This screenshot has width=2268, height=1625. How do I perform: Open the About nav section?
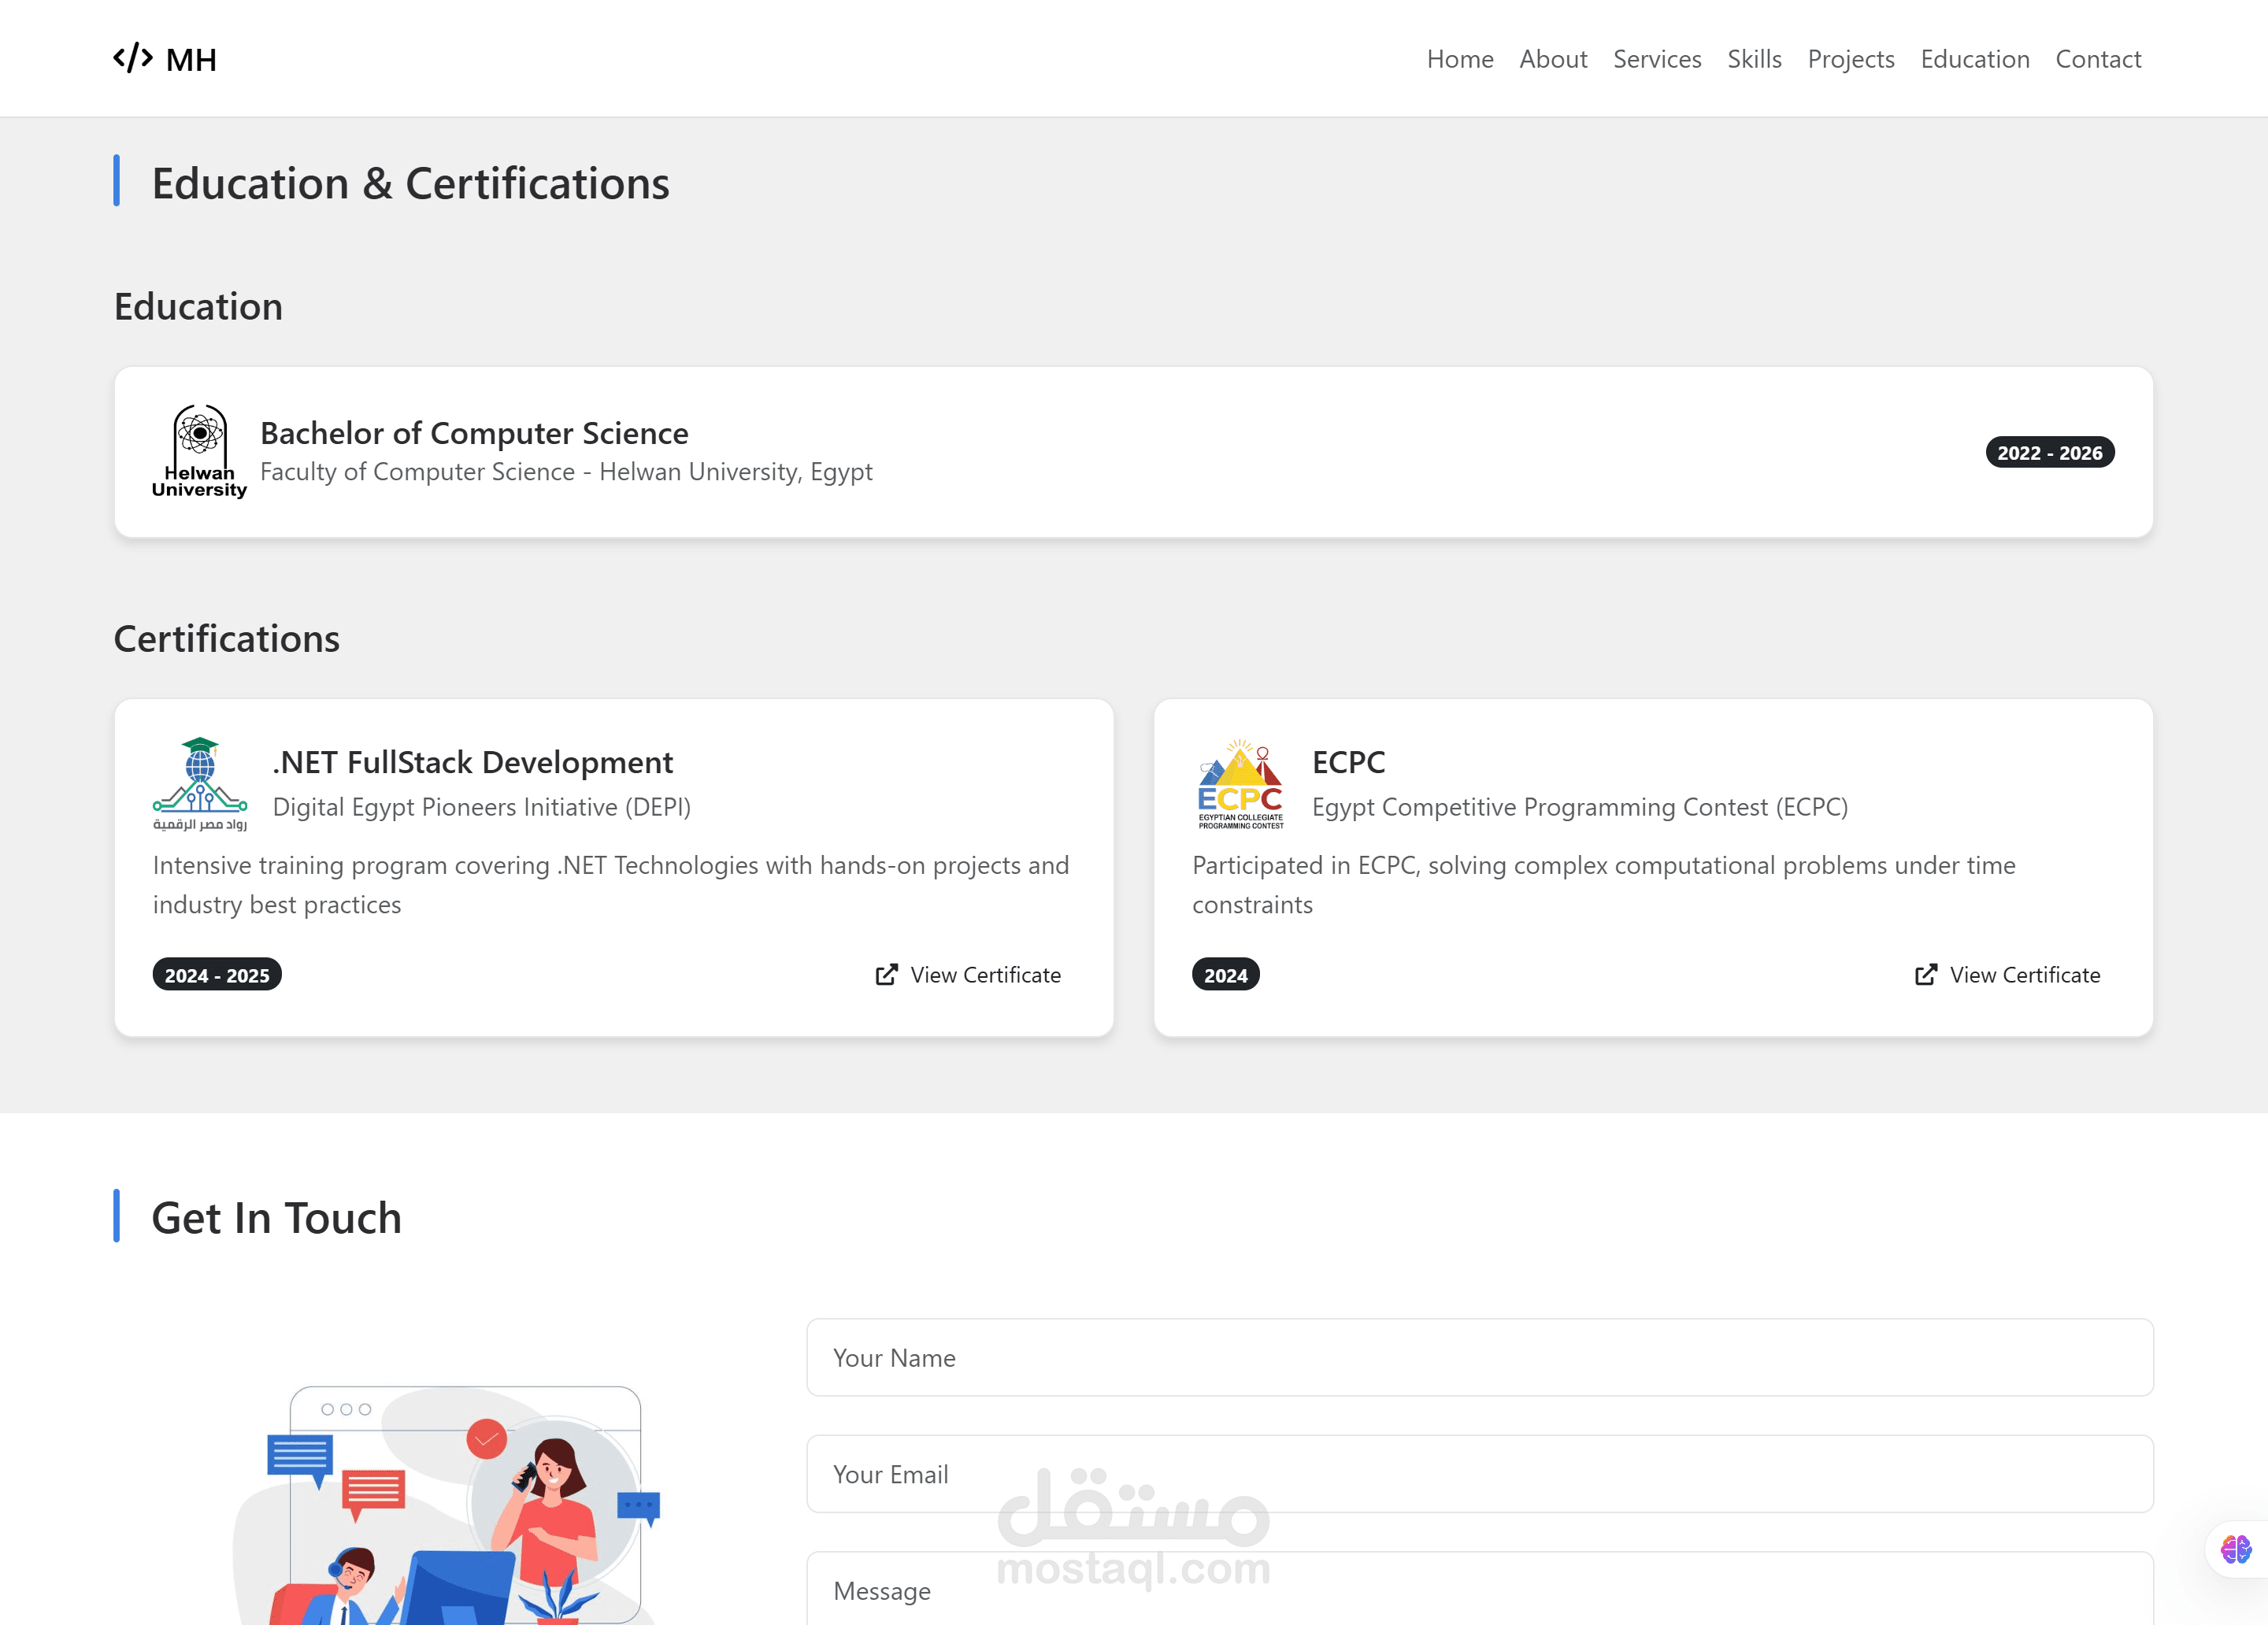pos(1552,59)
